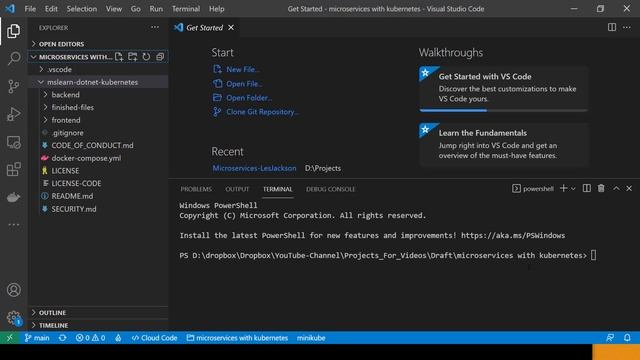Synchronize changes icon in status bar
Viewport: 640px width, 360px height.
pyautogui.click(x=62, y=338)
